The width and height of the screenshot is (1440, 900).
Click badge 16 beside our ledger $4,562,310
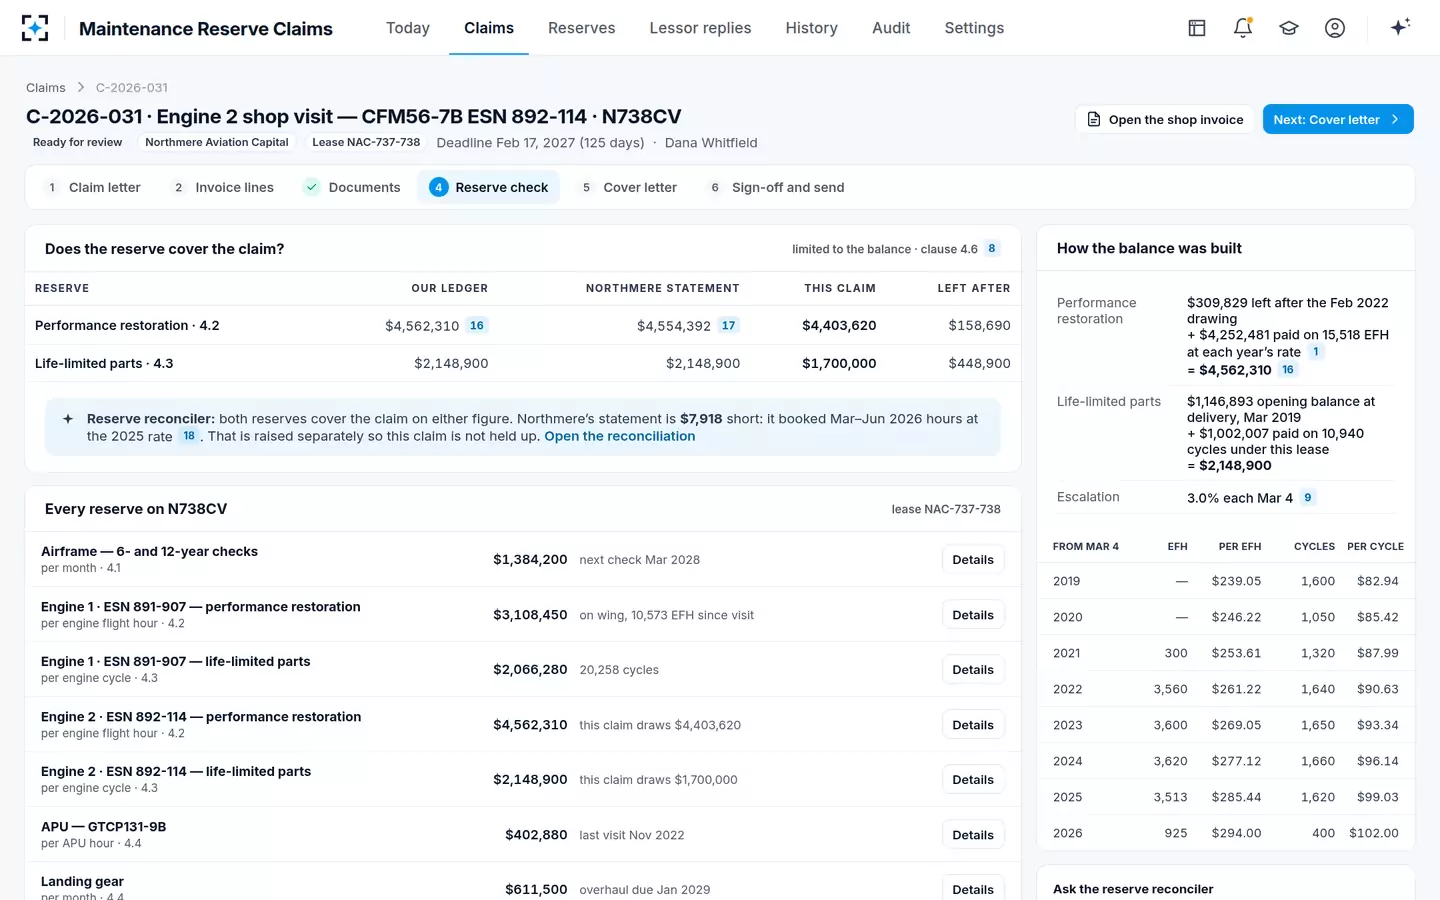coord(477,325)
